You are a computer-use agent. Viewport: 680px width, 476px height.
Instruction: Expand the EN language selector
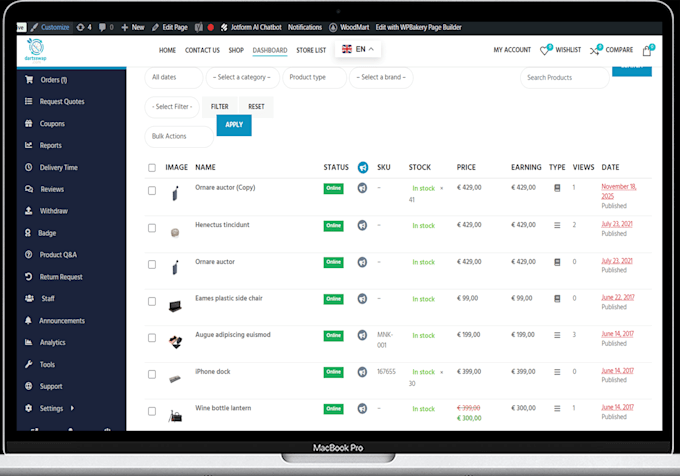point(358,49)
